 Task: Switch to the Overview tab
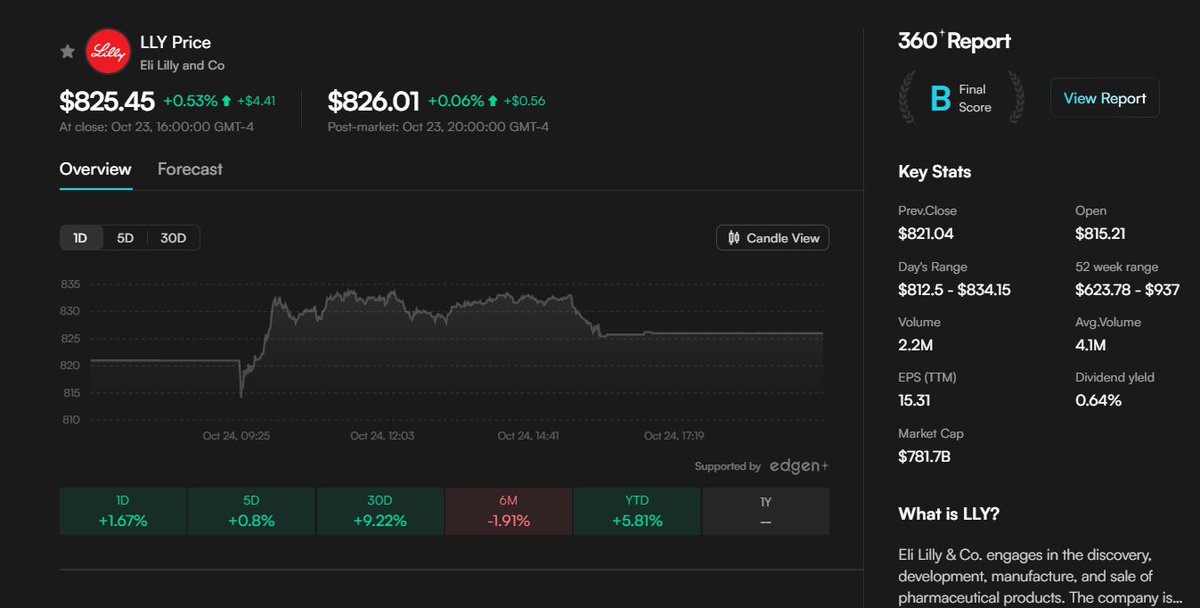95,169
